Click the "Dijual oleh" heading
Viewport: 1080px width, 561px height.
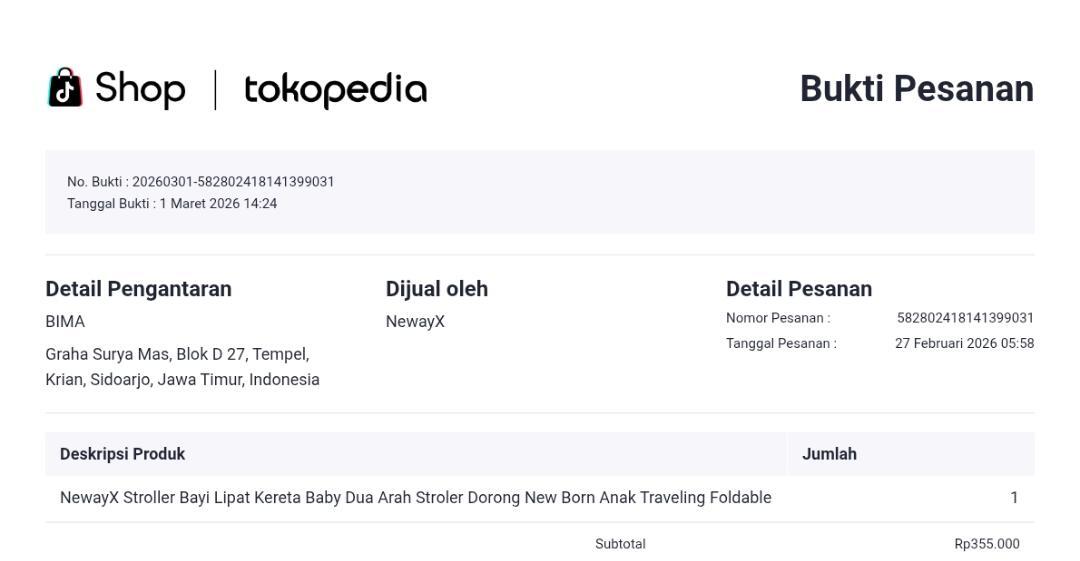[x=437, y=289]
